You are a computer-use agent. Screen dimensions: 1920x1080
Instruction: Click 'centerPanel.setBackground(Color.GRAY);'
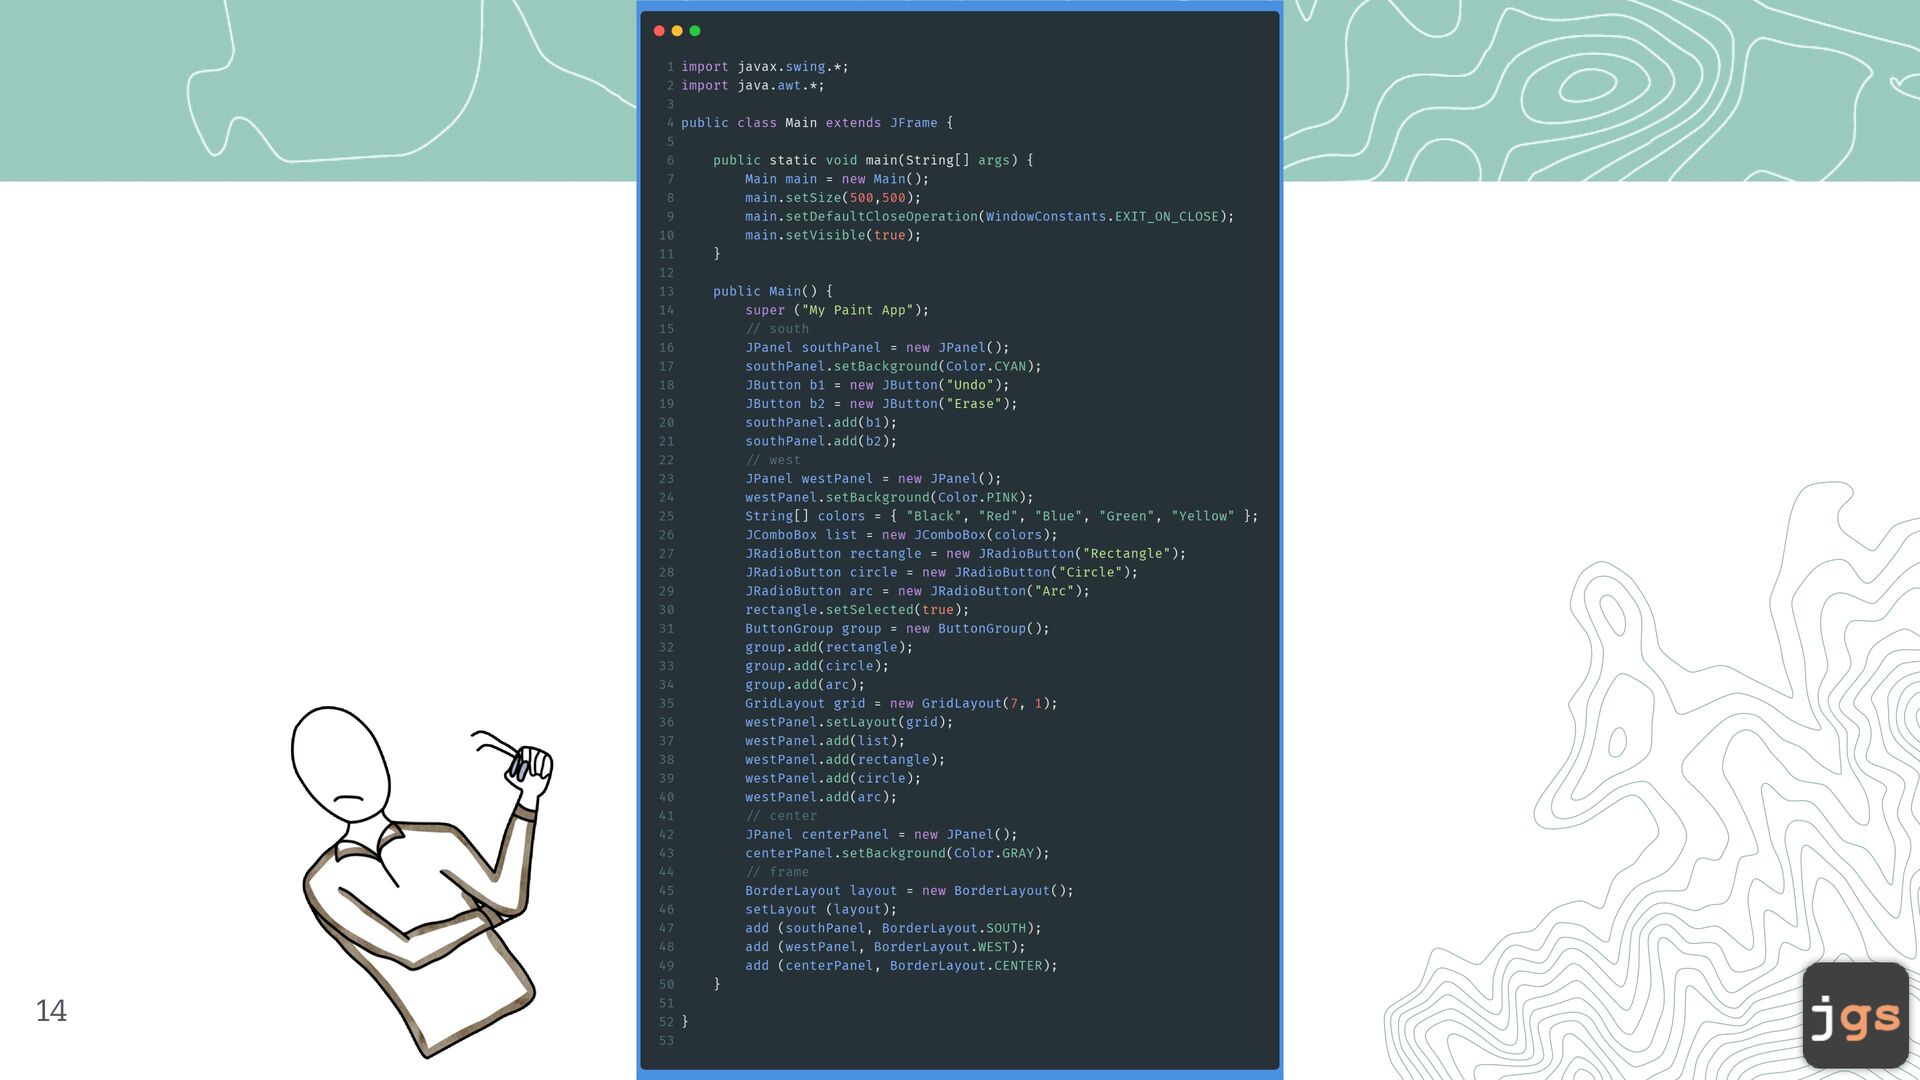(x=897, y=854)
